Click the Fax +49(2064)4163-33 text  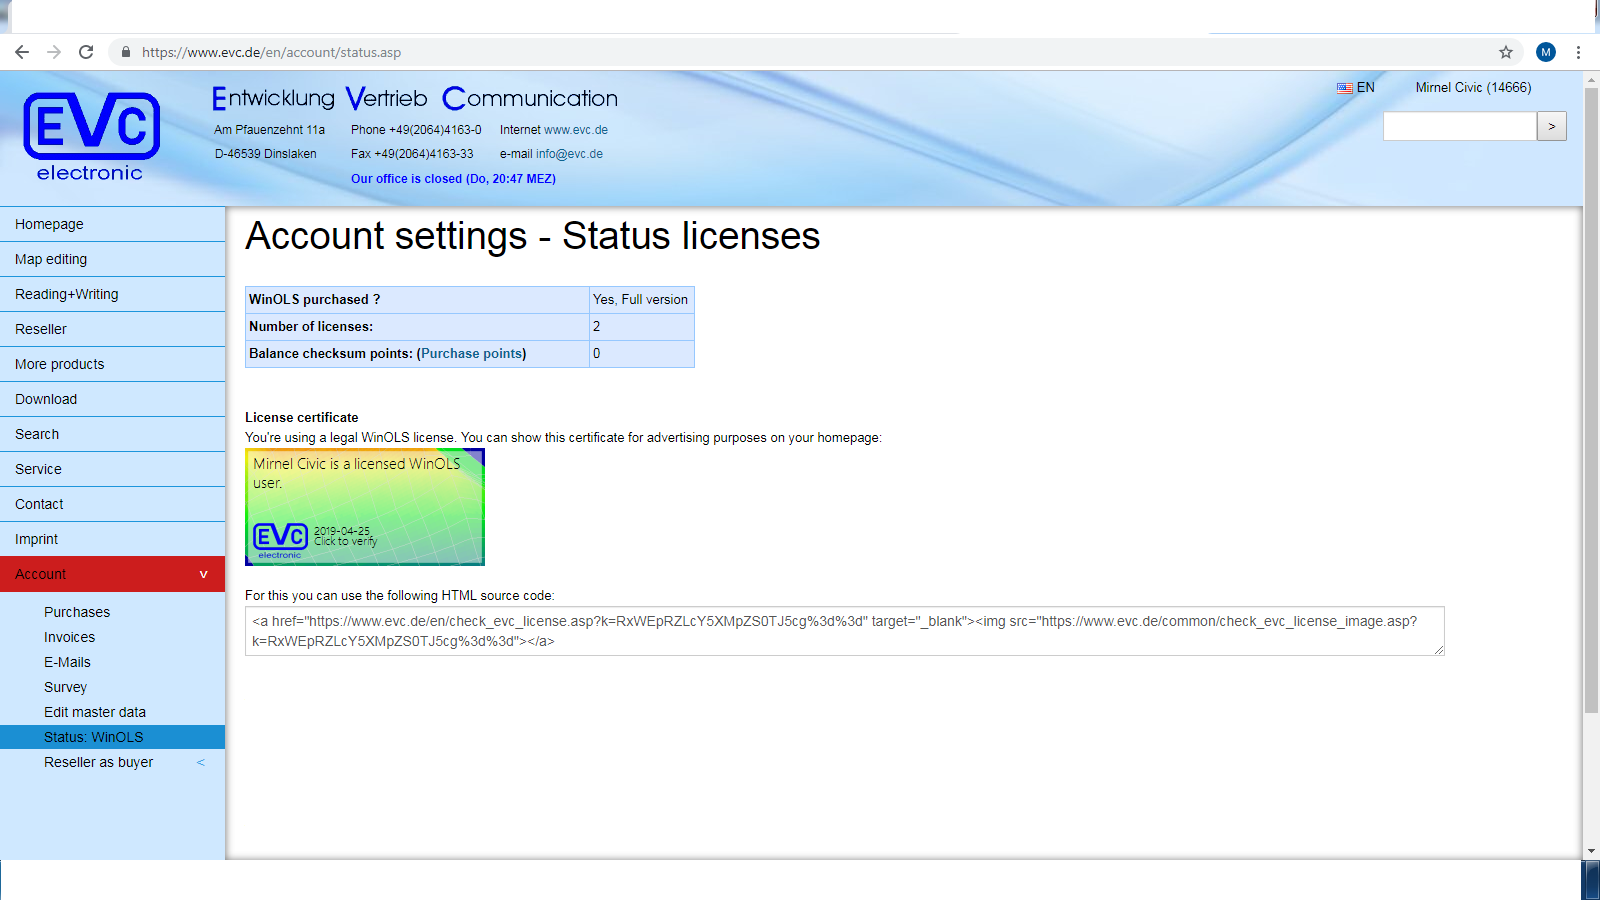click(x=412, y=154)
